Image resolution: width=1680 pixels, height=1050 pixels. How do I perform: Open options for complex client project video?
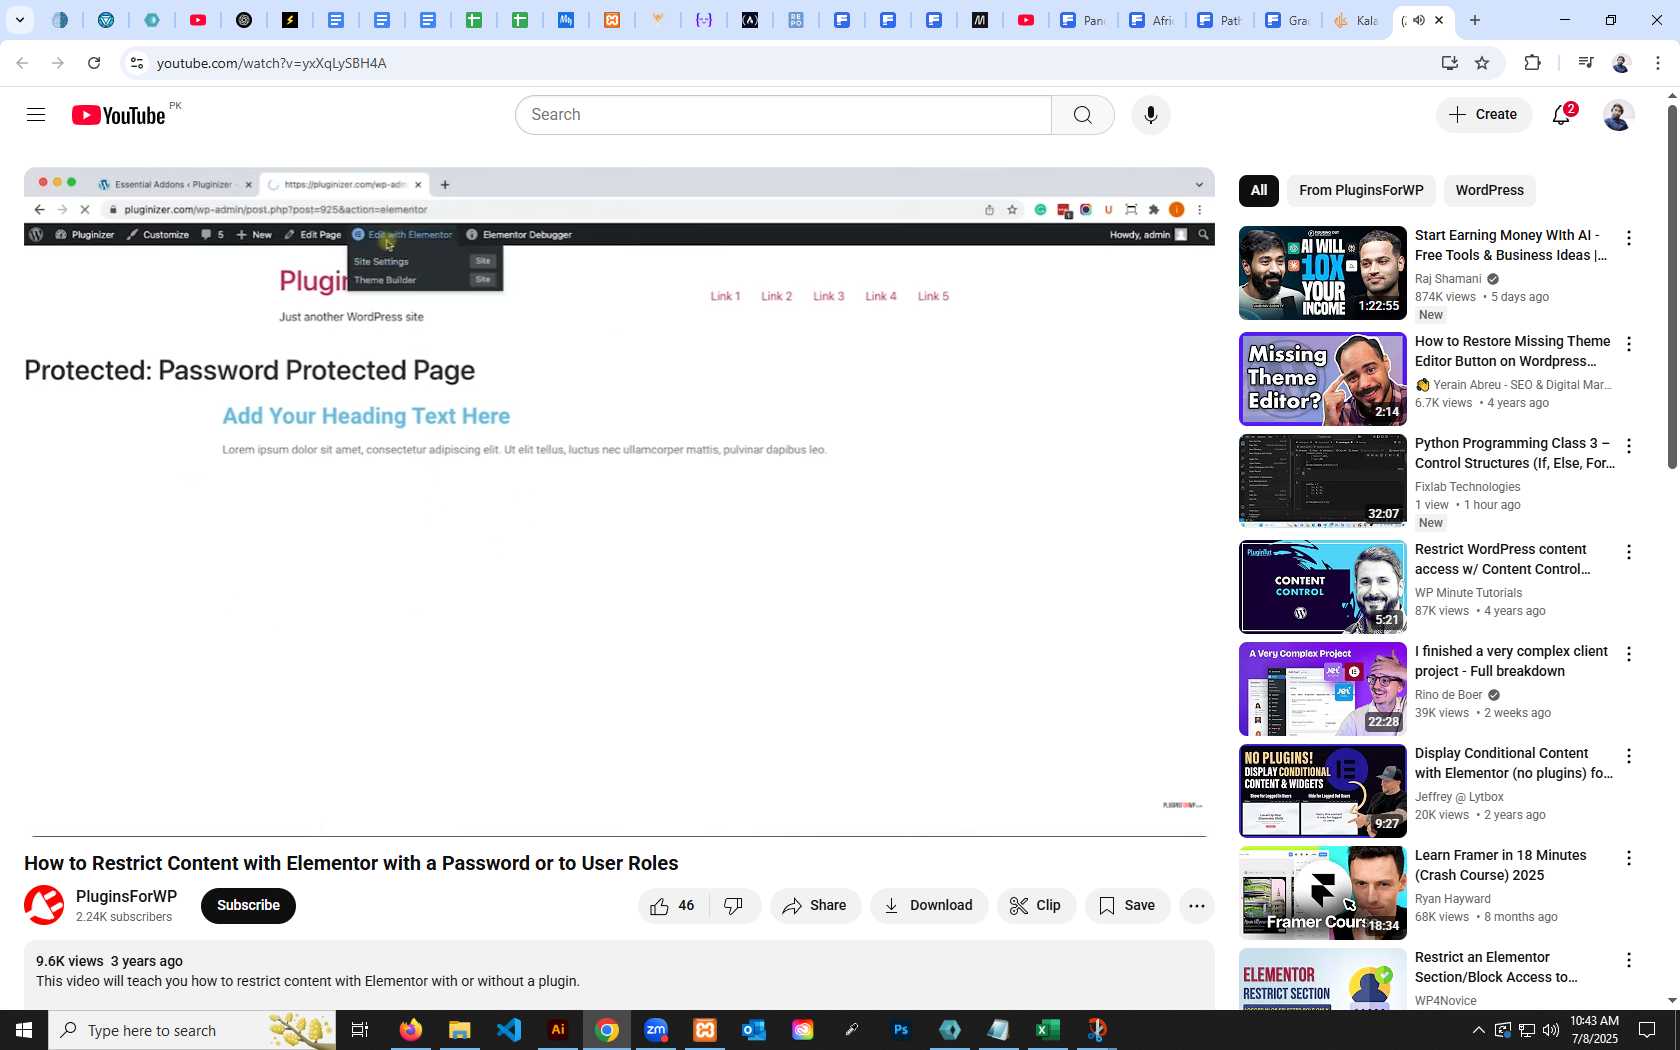(x=1629, y=654)
